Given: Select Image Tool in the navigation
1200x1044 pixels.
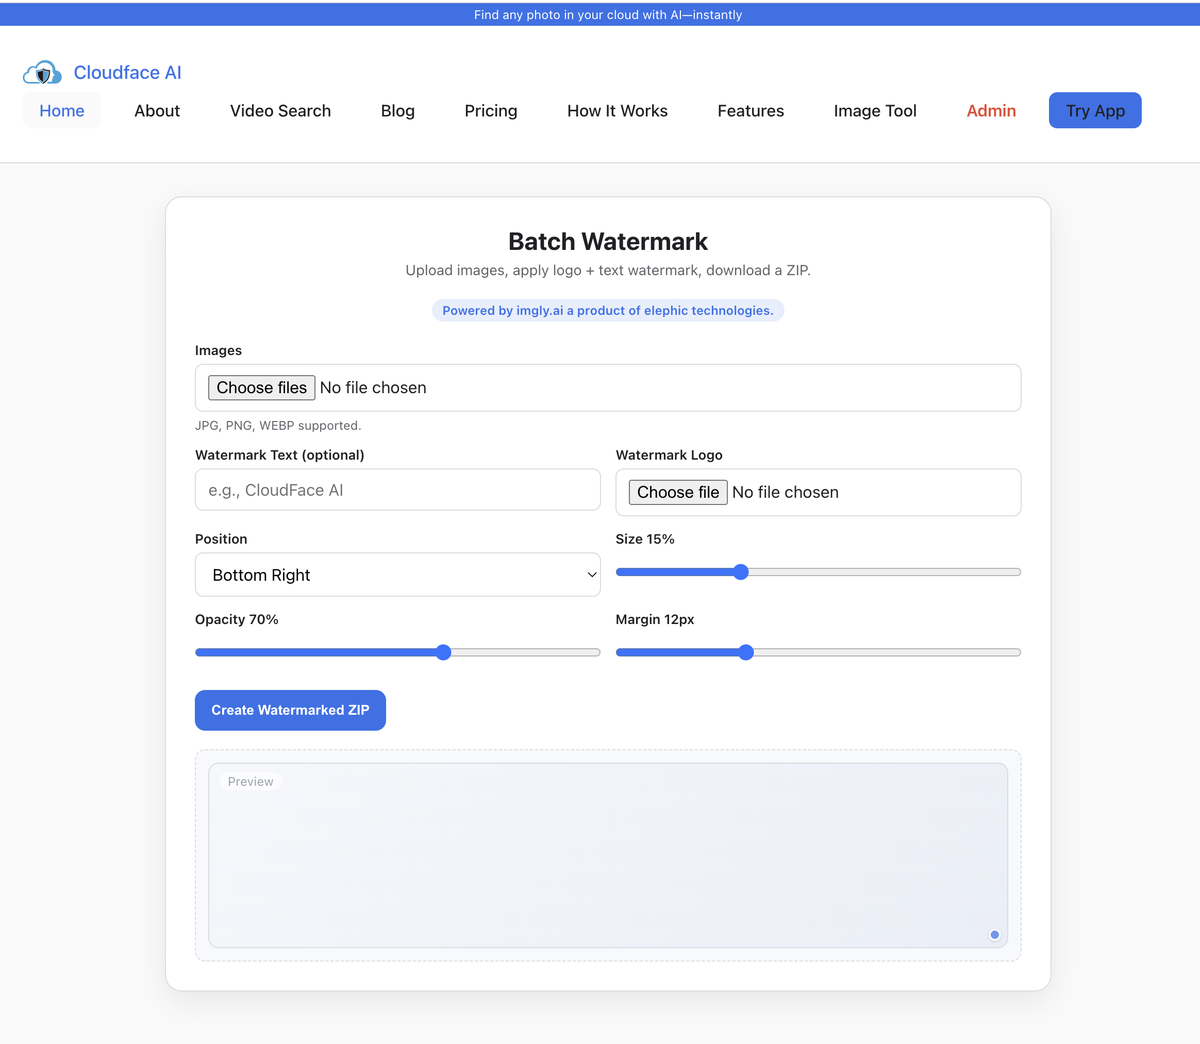Looking at the screenshot, I should [875, 111].
